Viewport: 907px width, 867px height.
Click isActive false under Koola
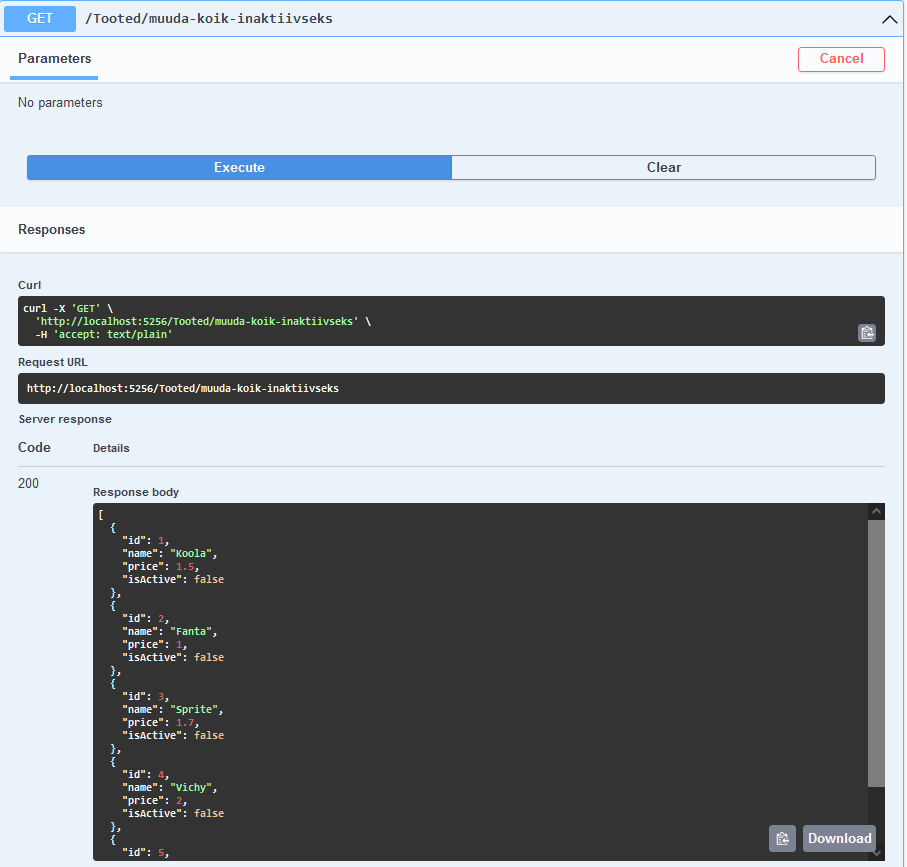click(173, 580)
